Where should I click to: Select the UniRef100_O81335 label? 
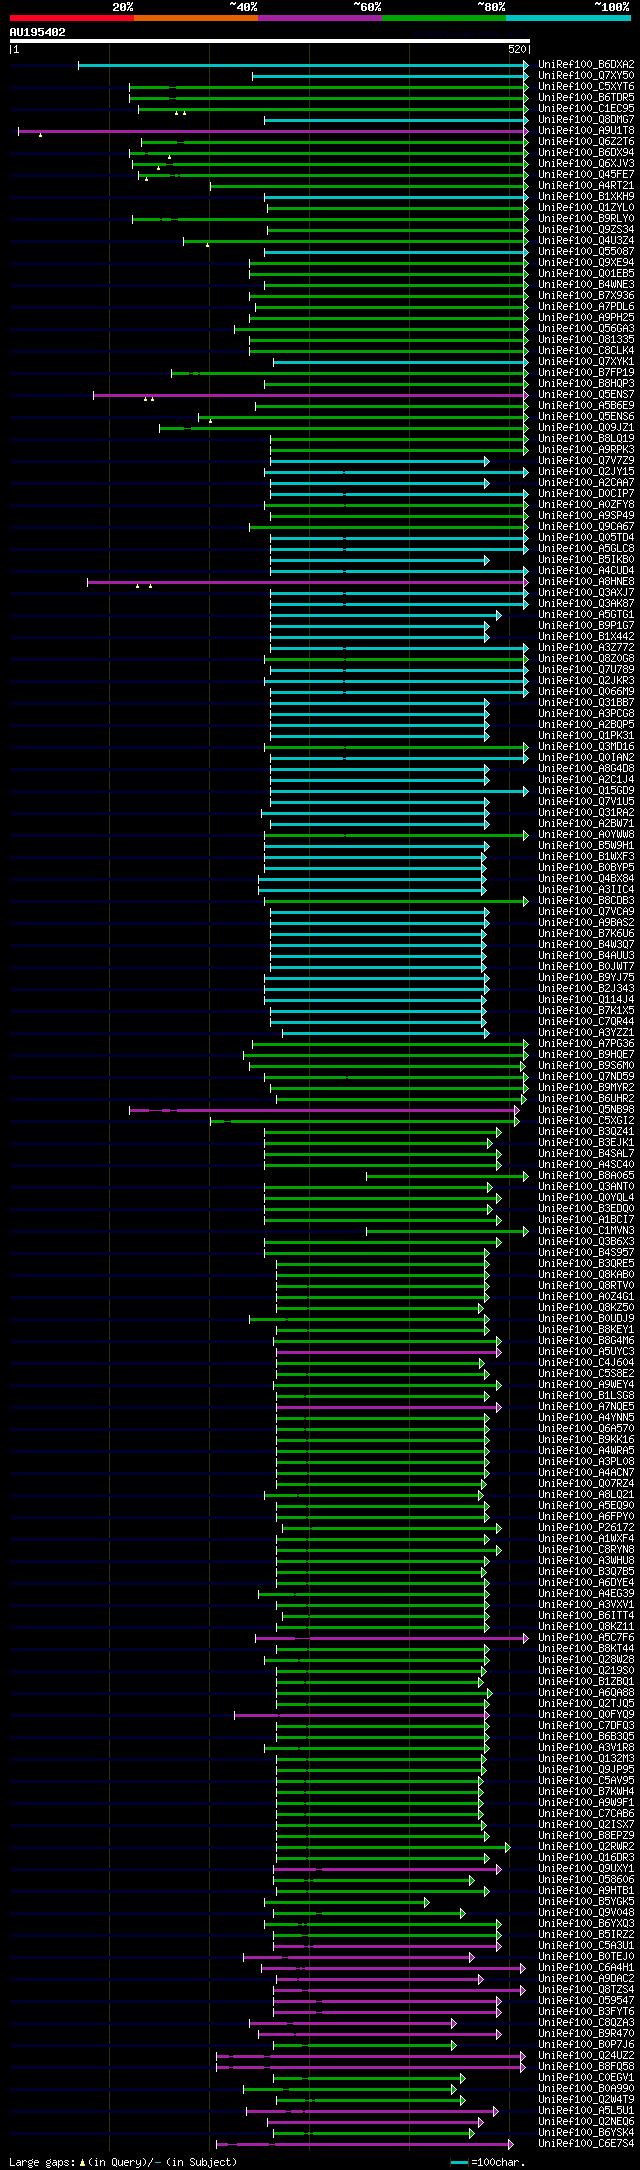coord(586,340)
